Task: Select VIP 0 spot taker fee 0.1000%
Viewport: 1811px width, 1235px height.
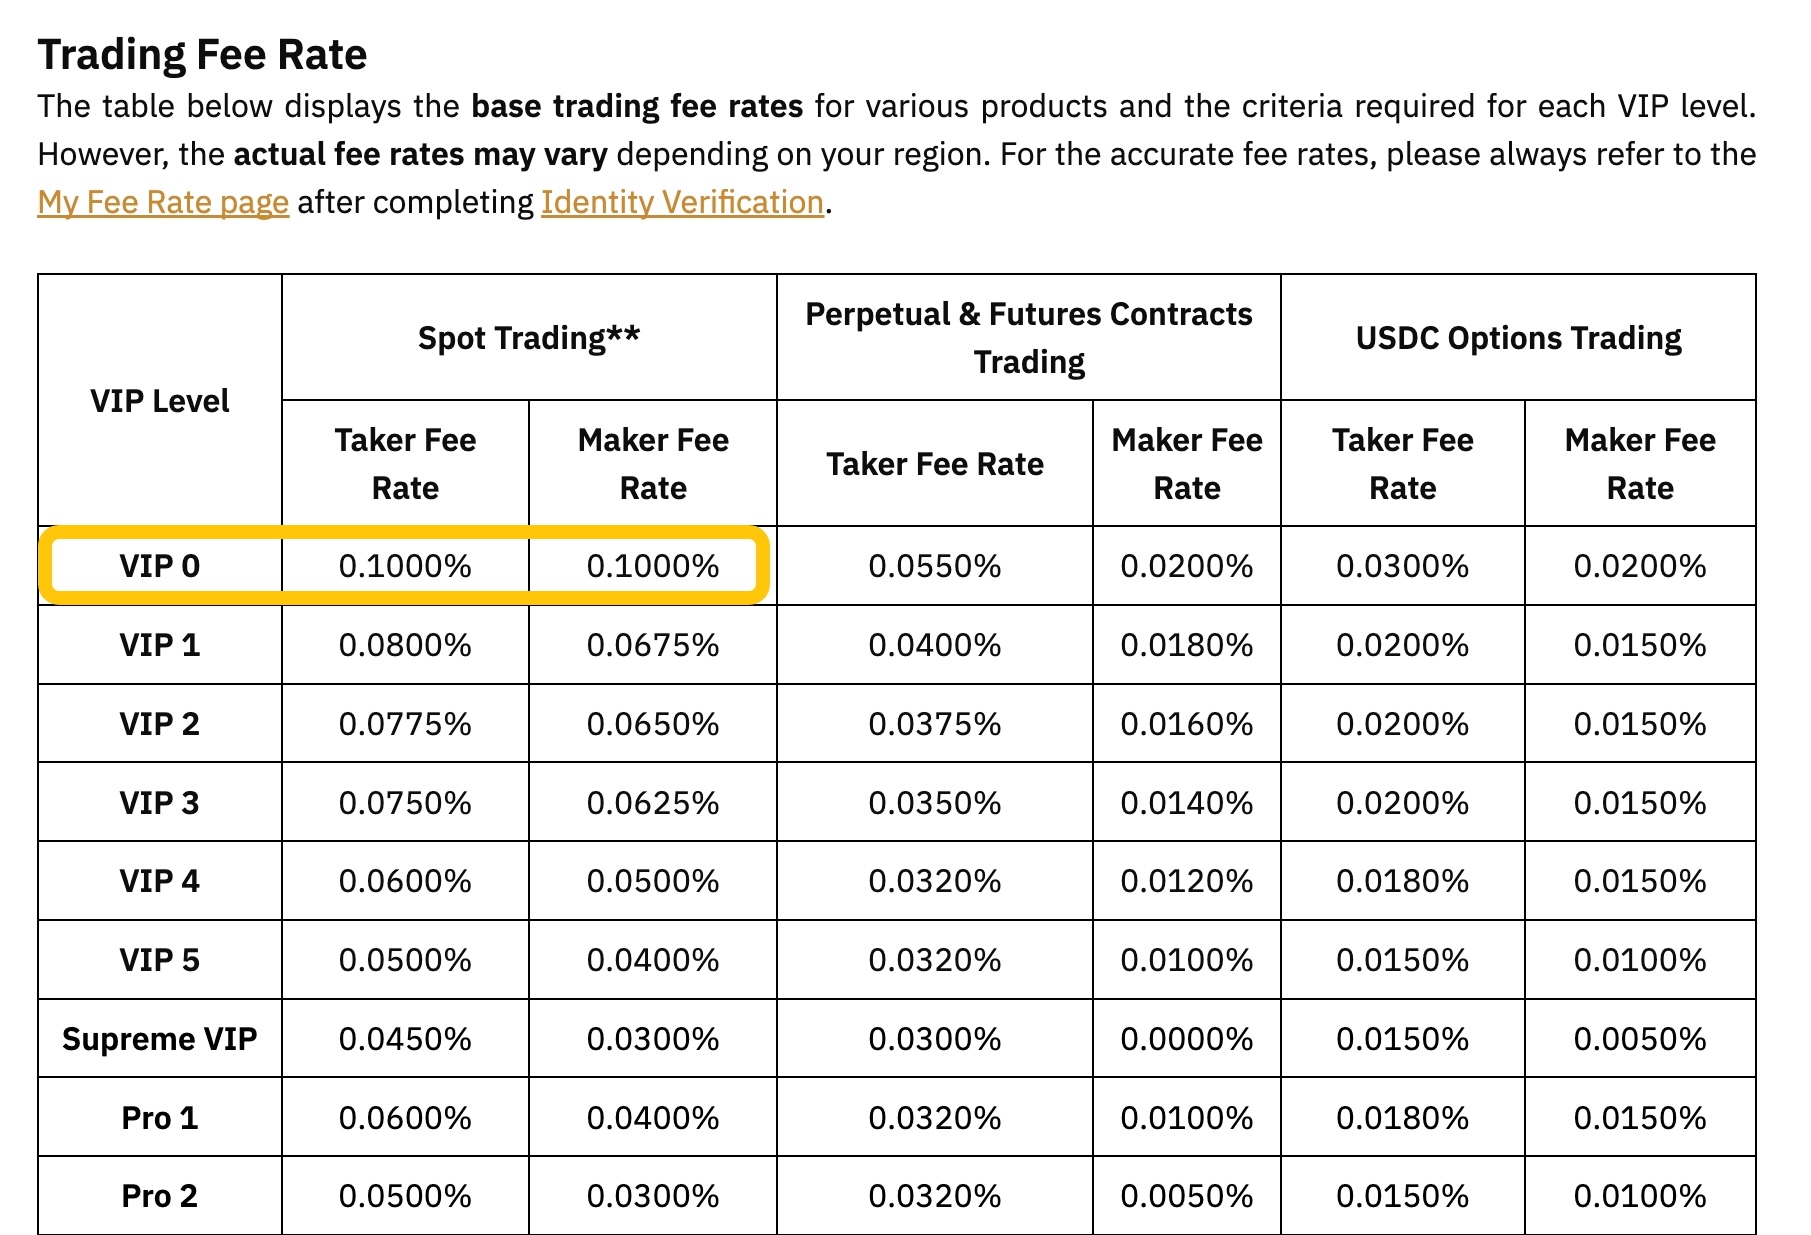Action: pos(405,566)
